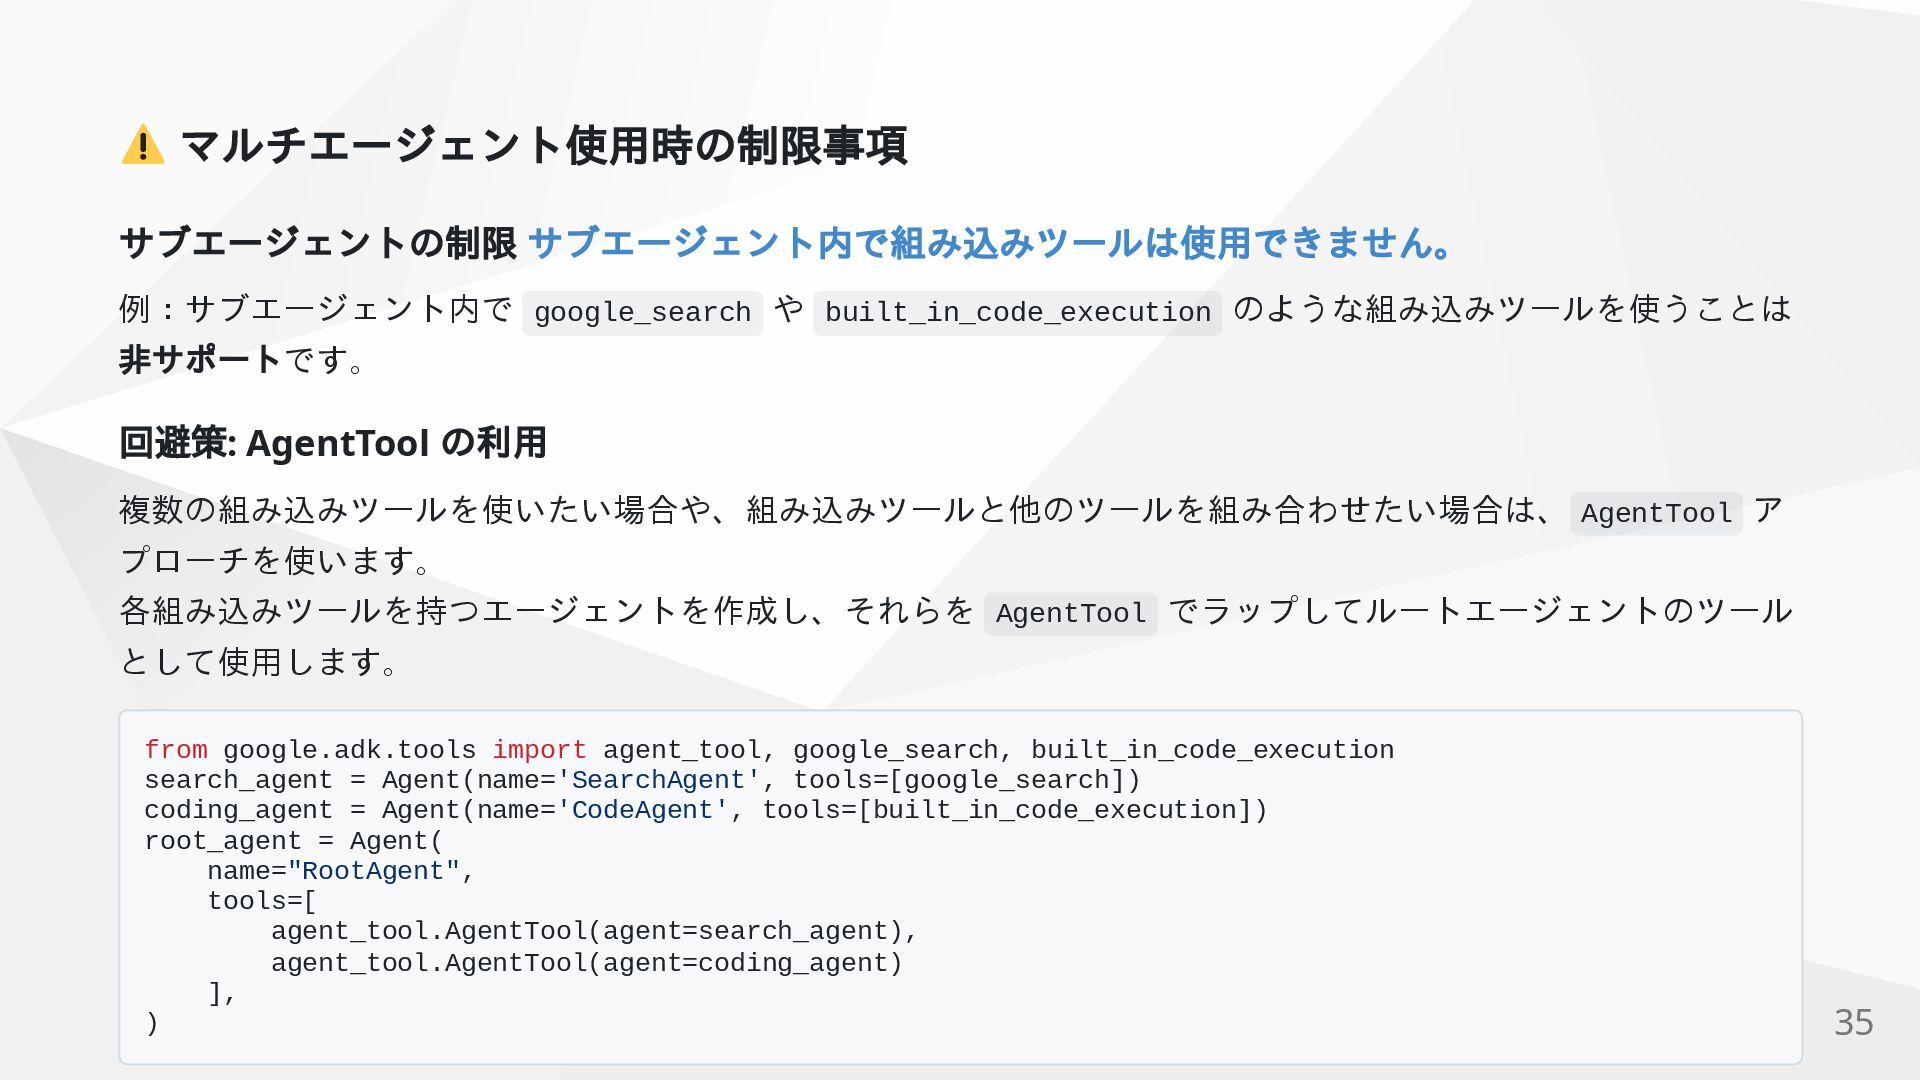
Task: Click the 'CodeAgent' string in the code
Action: pyautogui.click(x=642, y=810)
